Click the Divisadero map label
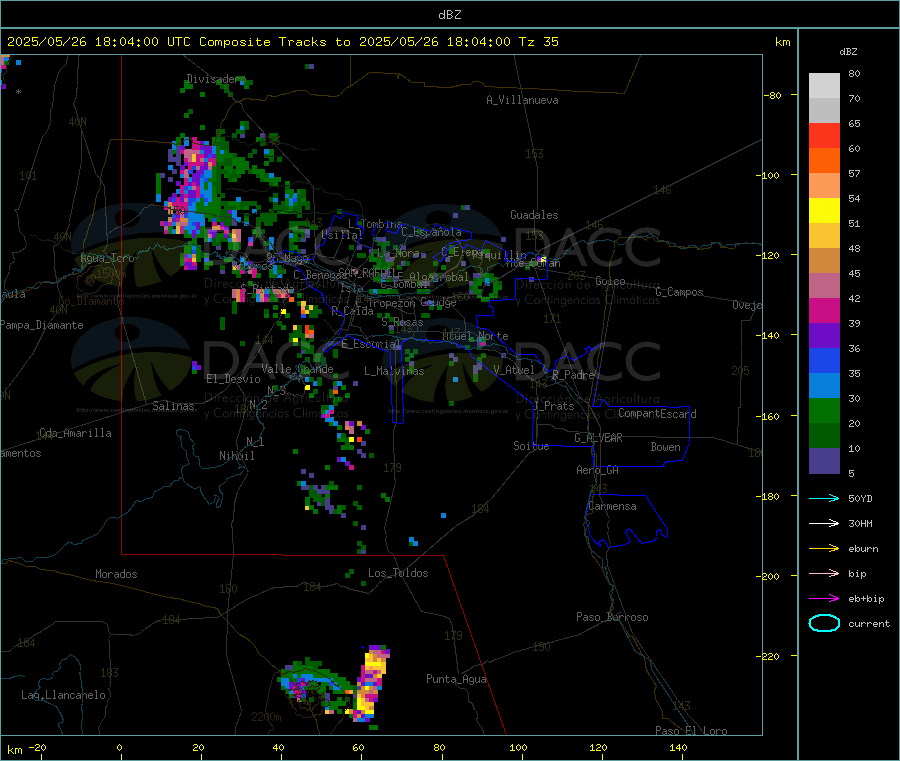The image size is (900, 761). [x=216, y=79]
